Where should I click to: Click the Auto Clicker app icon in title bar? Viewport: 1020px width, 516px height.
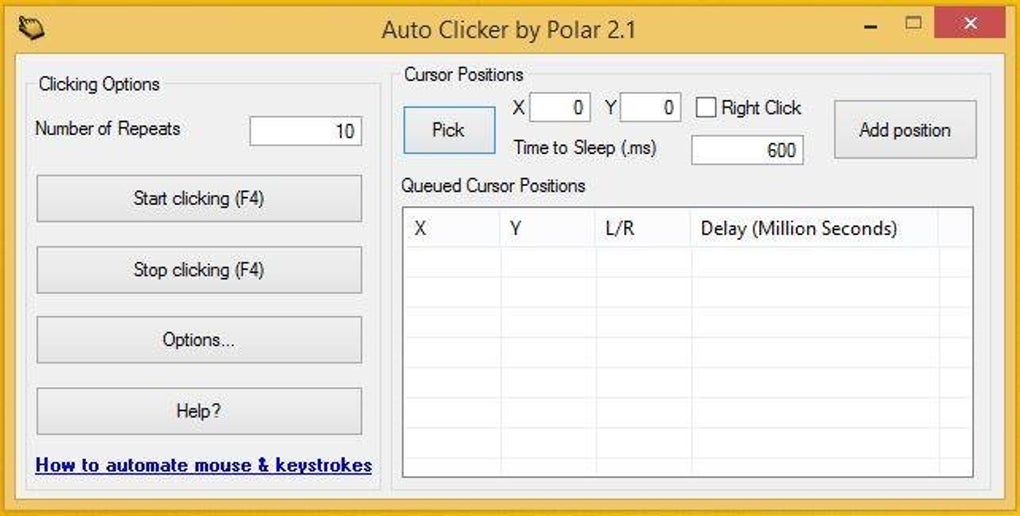(31, 29)
